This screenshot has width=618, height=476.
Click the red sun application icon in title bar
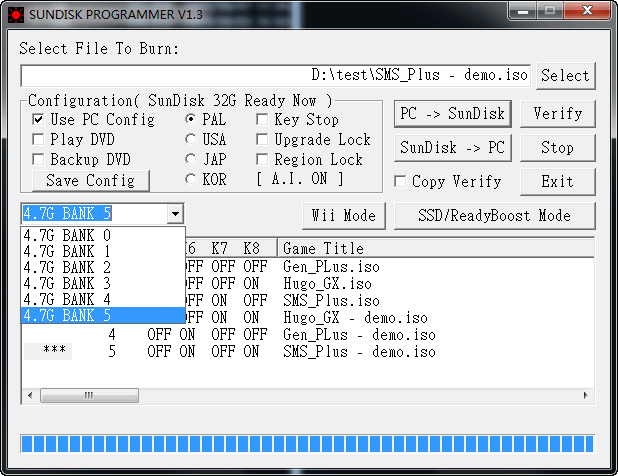[x=16, y=15]
